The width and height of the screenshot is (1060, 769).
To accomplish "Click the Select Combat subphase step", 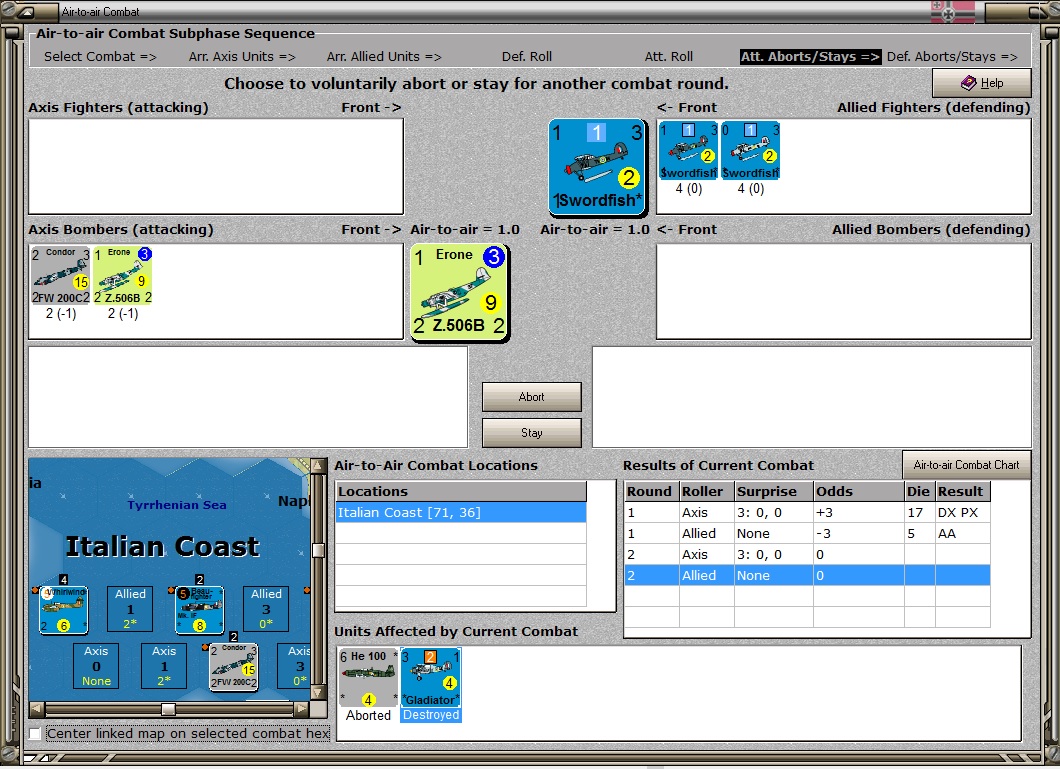I will click(x=100, y=57).
